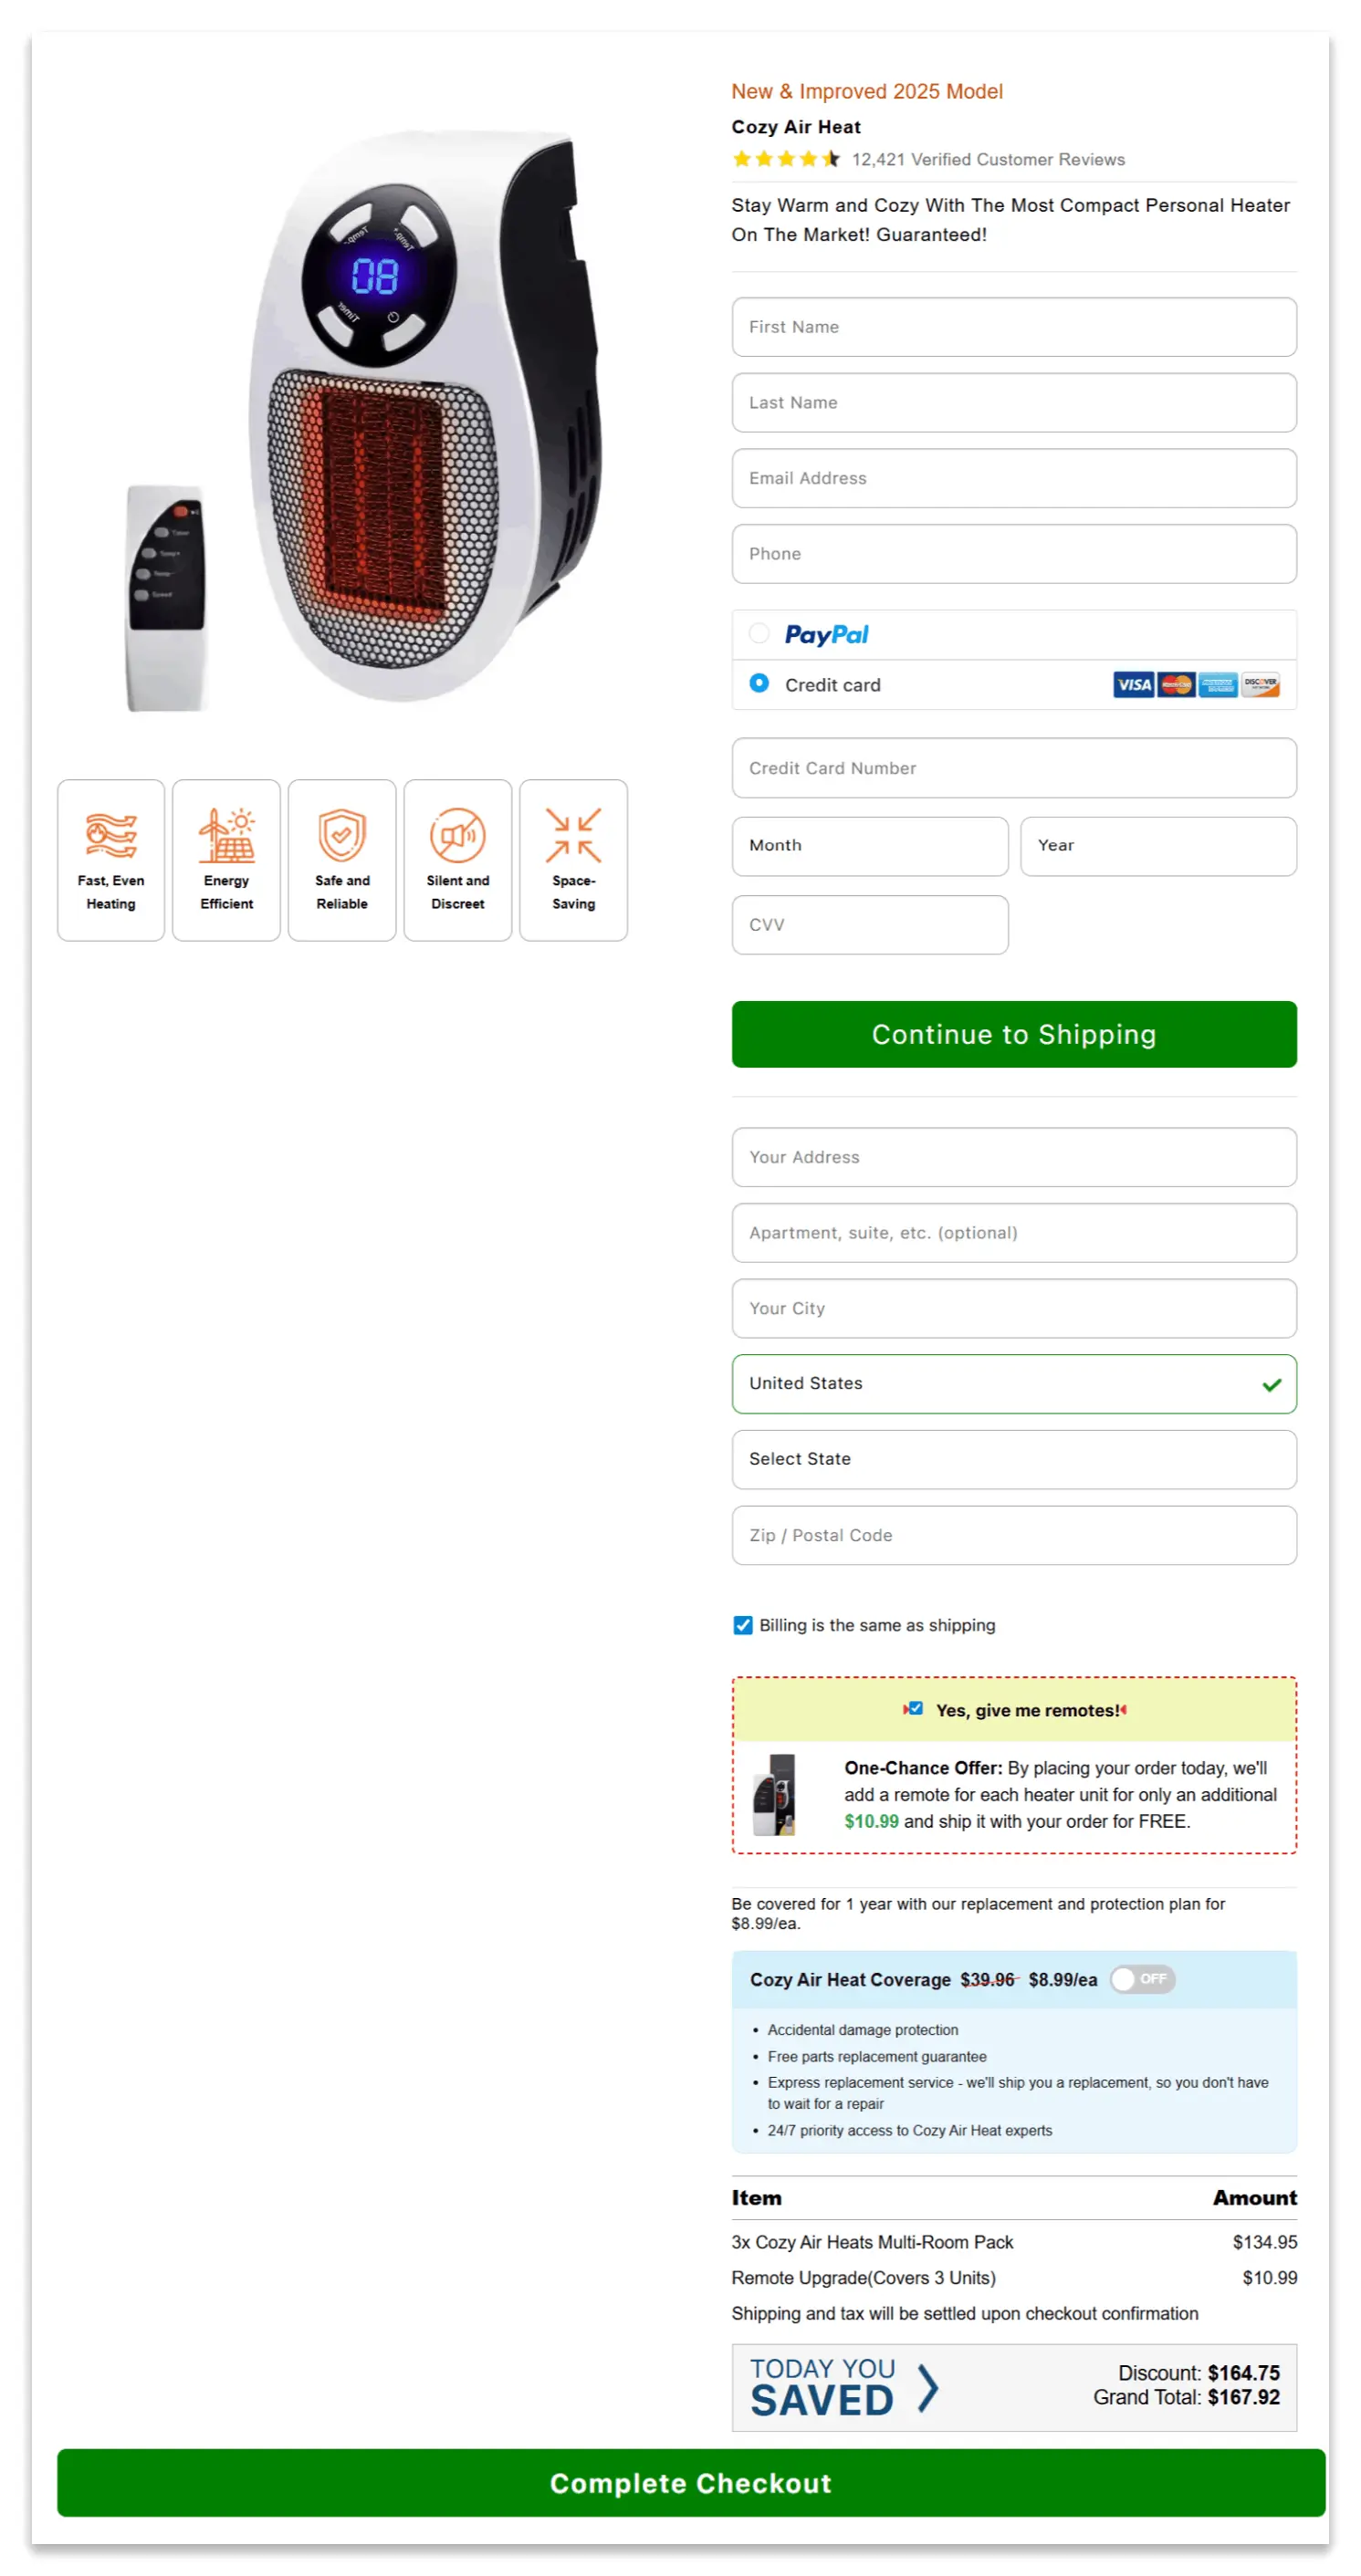Click the 12,421 Verified Customer Reviews link
Viewport: 1361px width, 2576px height.
(988, 159)
